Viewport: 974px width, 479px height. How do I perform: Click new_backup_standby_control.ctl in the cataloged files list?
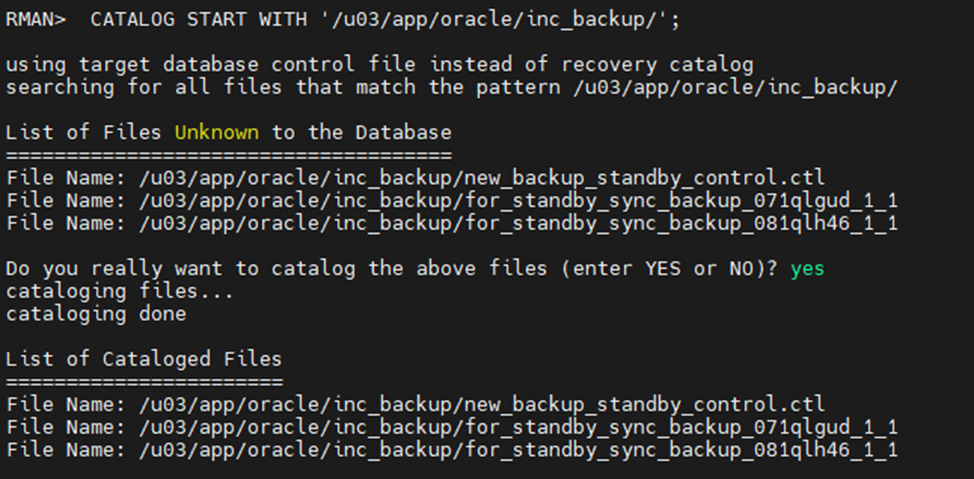[415, 405]
